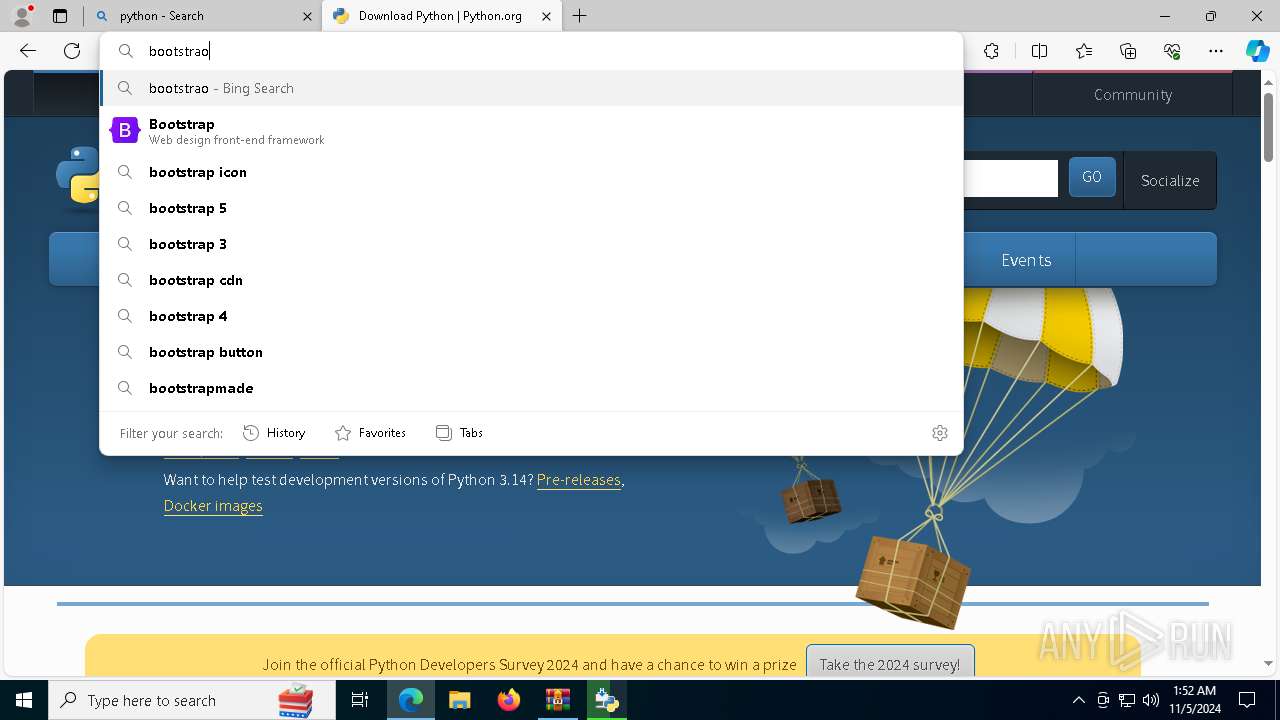The width and height of the screenshot is (1280, 720).
Task: Show hidden tray icons chevron
Action: 1078,700
